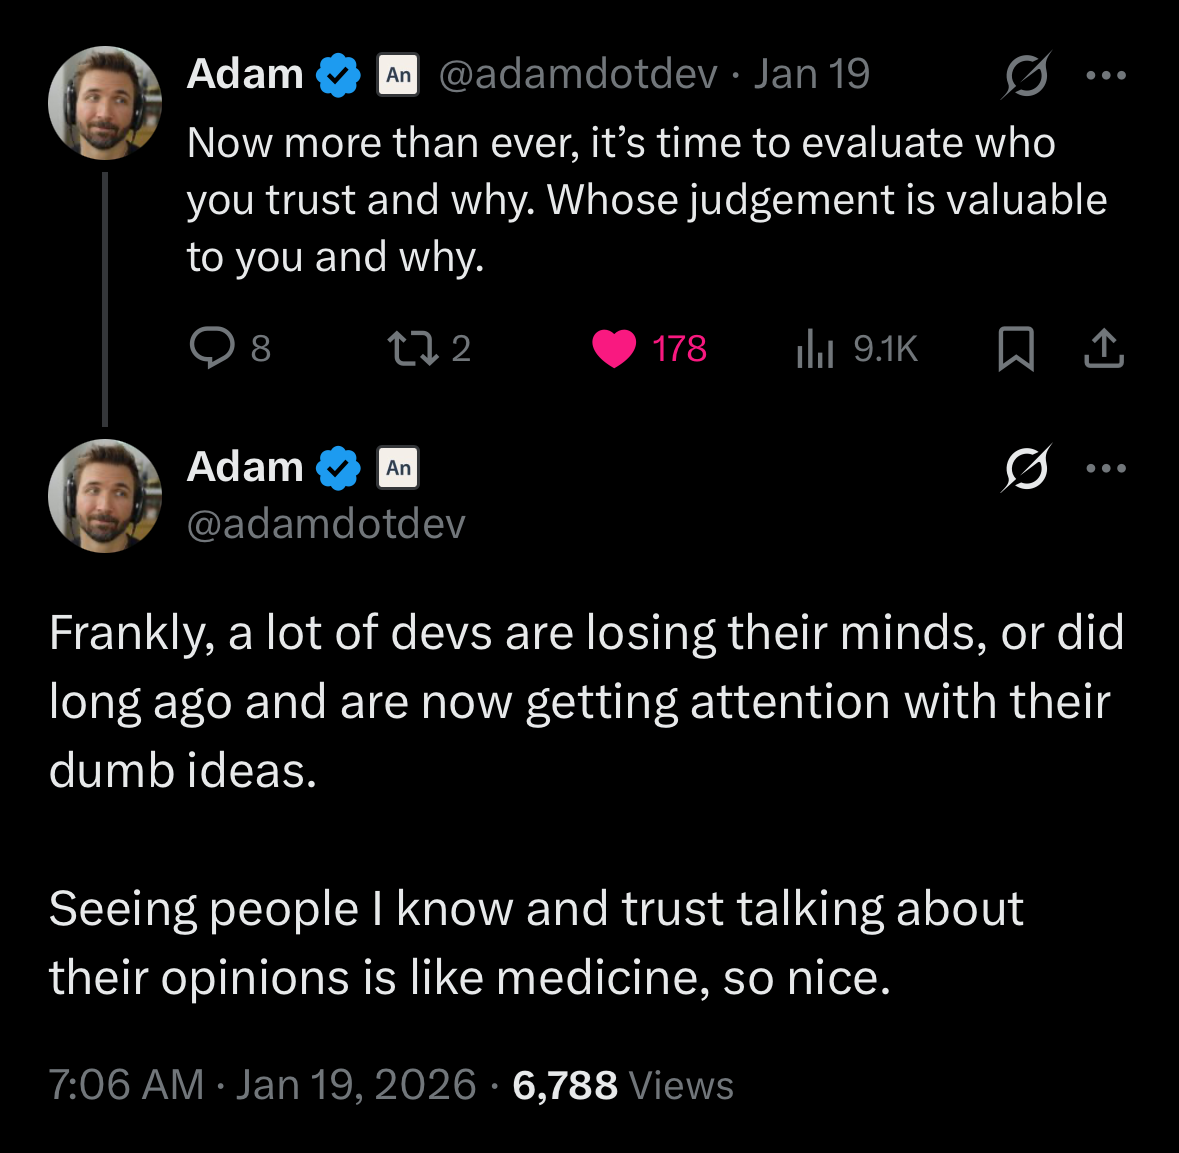
Task: Click the '6,788 Views' count
Action: (x=623, y=1085)
